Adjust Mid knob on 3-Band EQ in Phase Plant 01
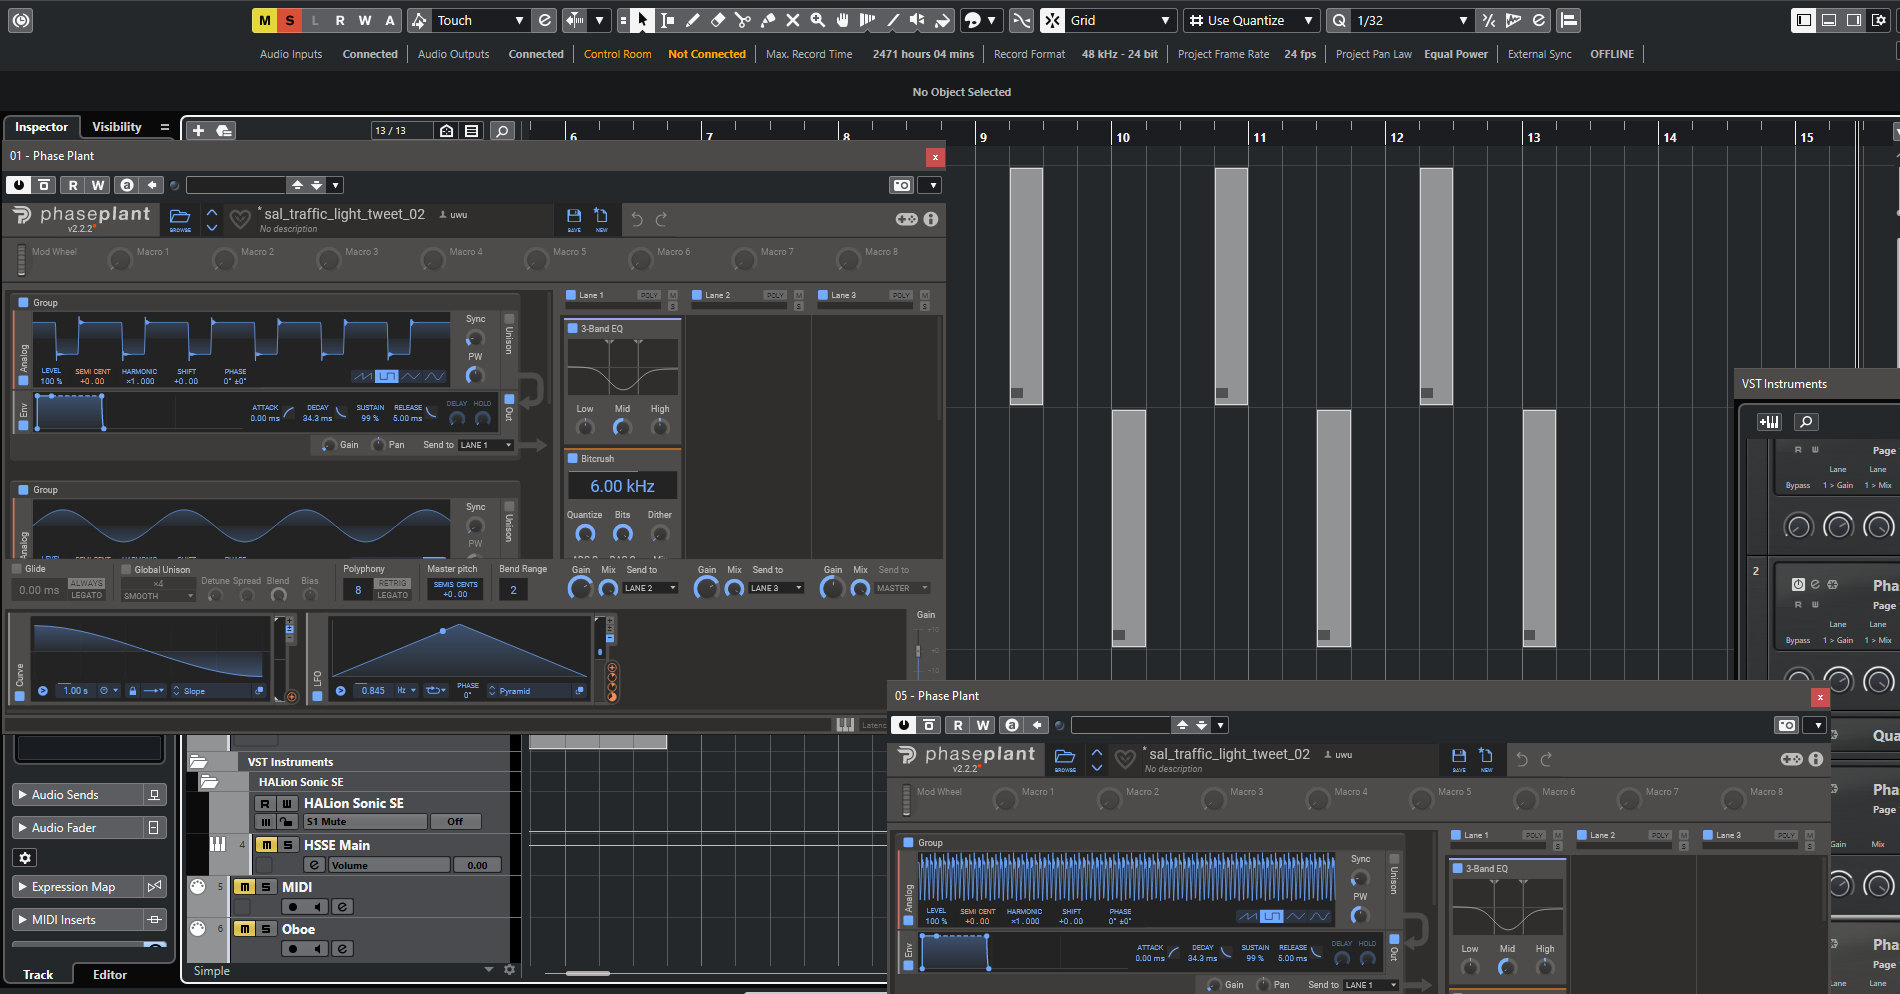Screen dimensions: 1900x994 622,428
